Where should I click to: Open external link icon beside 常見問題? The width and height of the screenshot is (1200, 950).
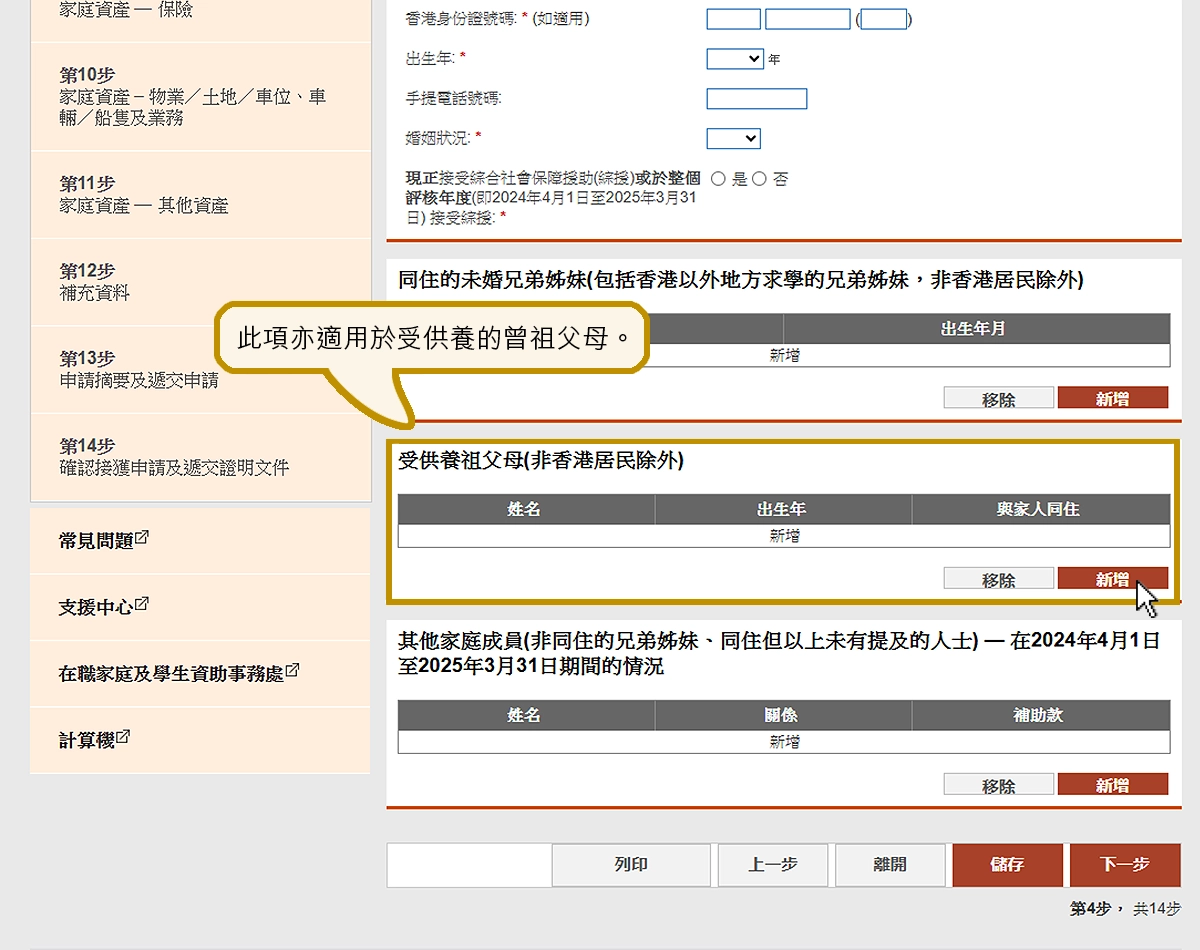(x=142, y=537)
